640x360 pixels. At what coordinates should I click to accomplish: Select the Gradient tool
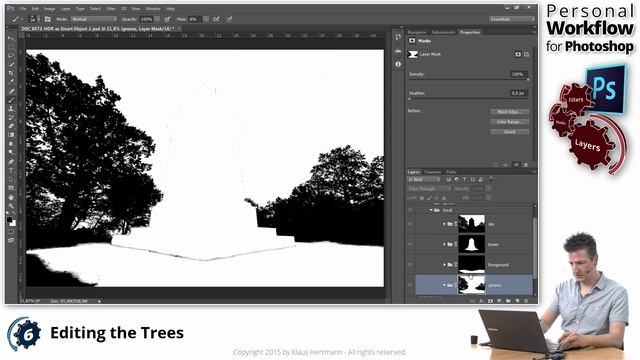tap(11, 135)
